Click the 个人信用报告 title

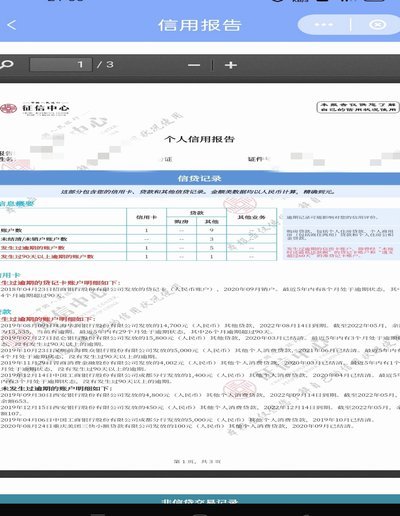199,139
